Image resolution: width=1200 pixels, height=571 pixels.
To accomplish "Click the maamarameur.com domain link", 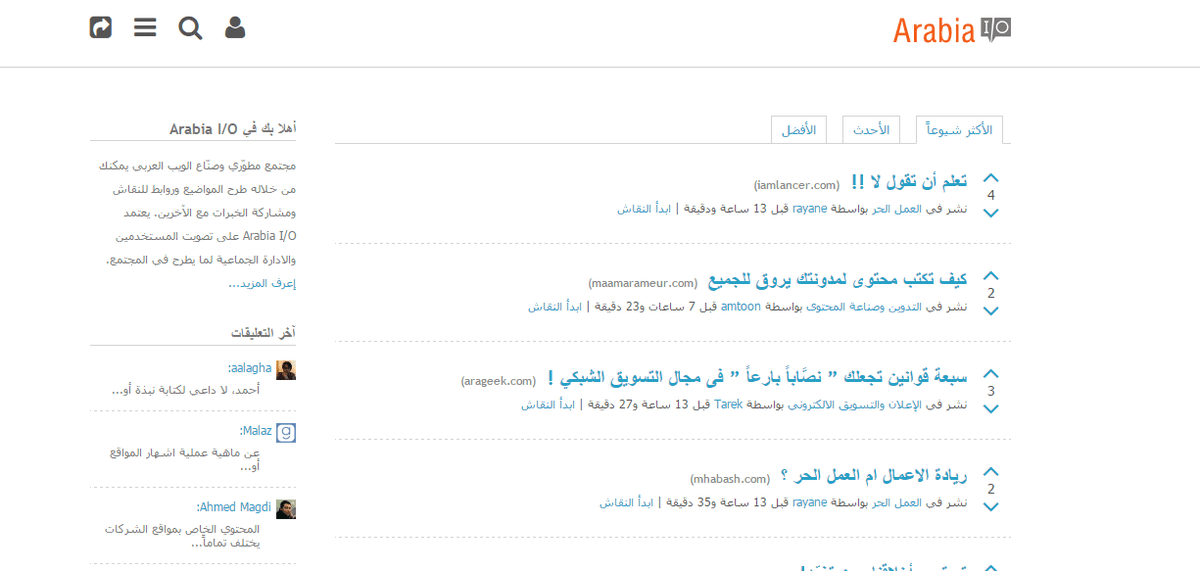I will (x=643, y=283).
